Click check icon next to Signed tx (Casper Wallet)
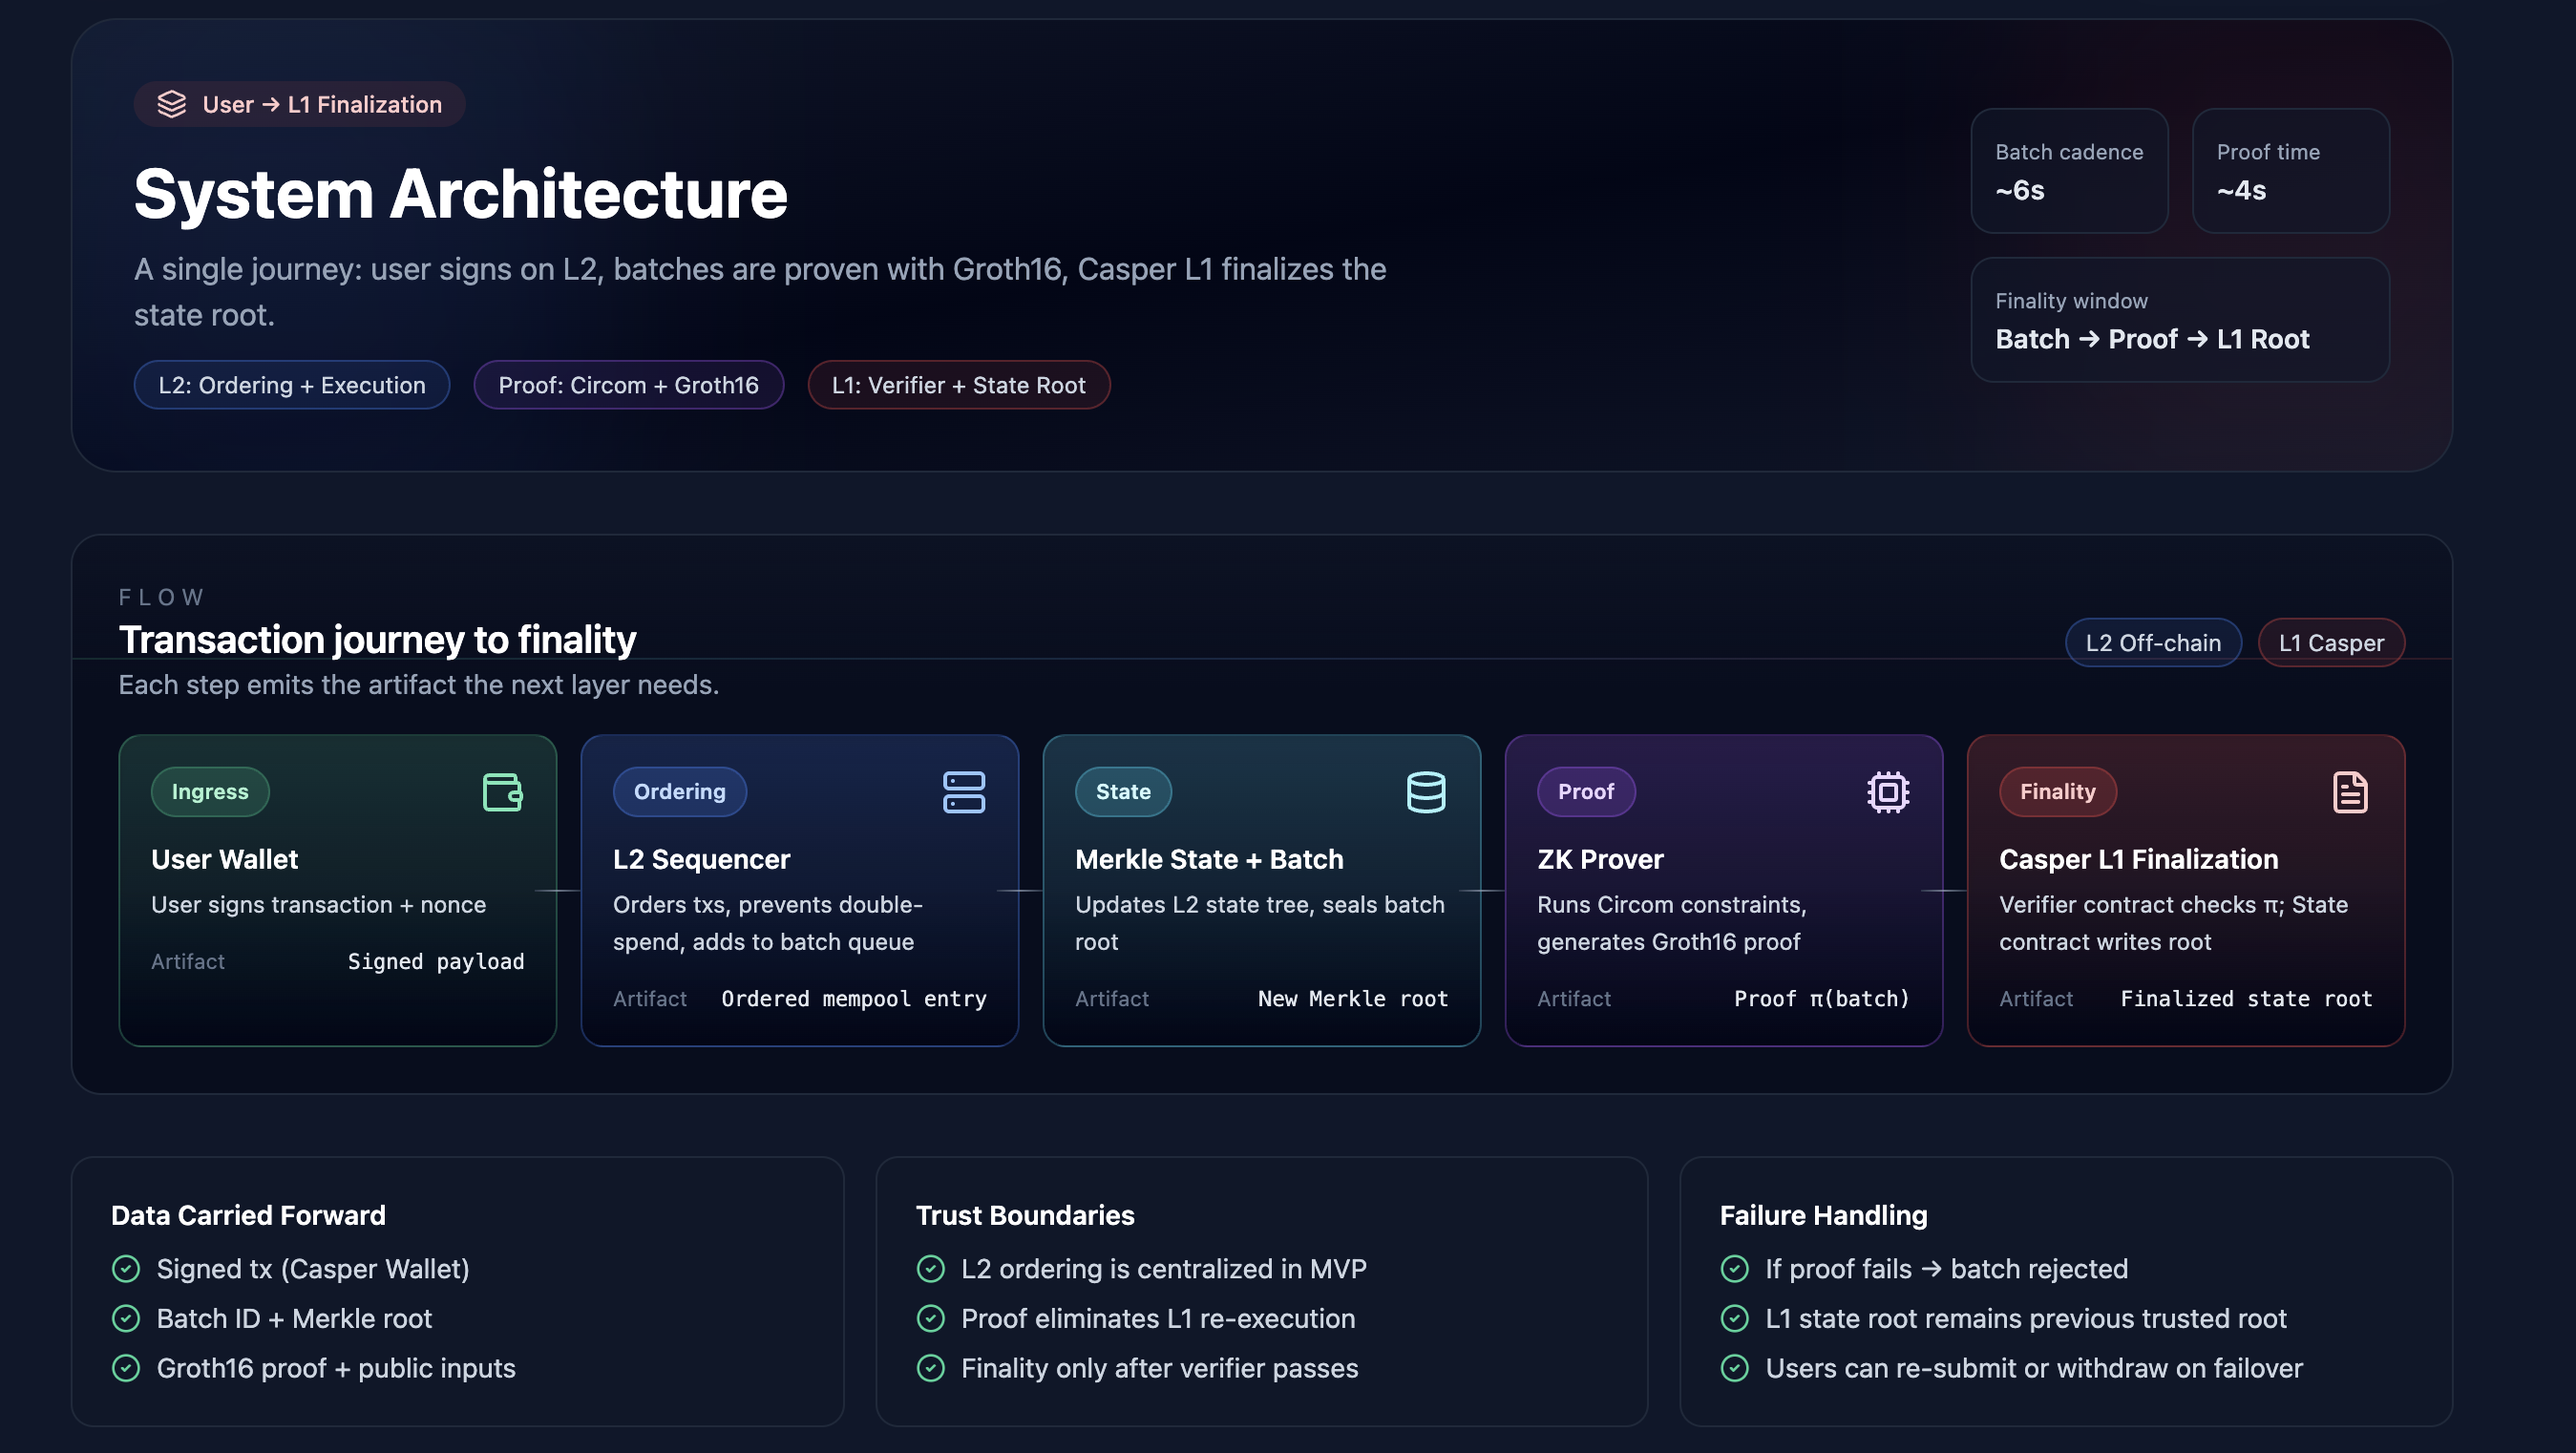2576x1453 pixels. (x=126, y=1269)
